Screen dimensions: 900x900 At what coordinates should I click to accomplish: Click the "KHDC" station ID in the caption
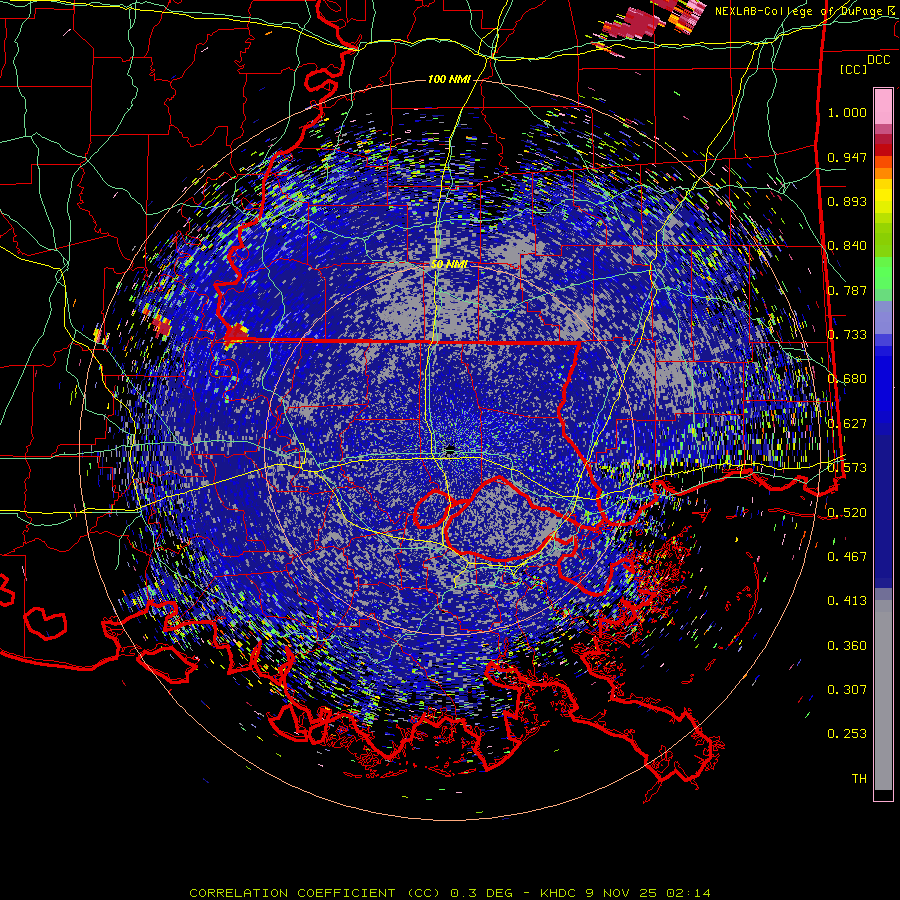click(559, 893)
